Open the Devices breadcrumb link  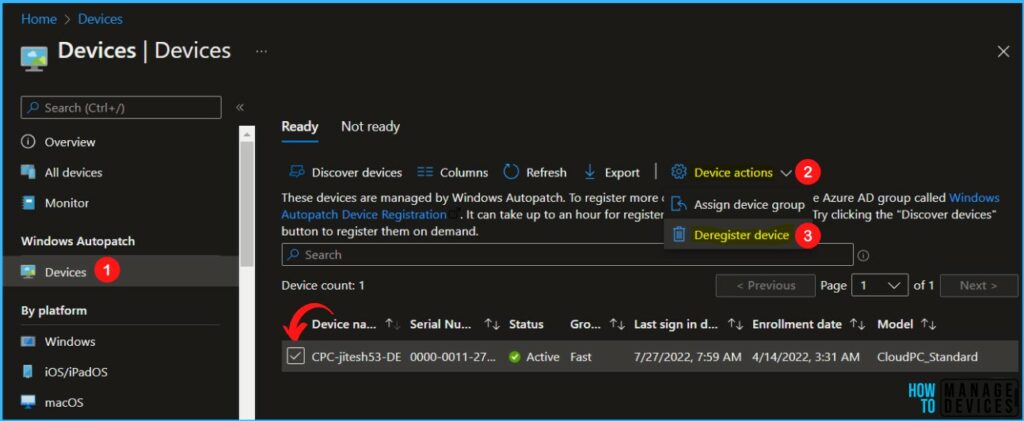(100, 19)
